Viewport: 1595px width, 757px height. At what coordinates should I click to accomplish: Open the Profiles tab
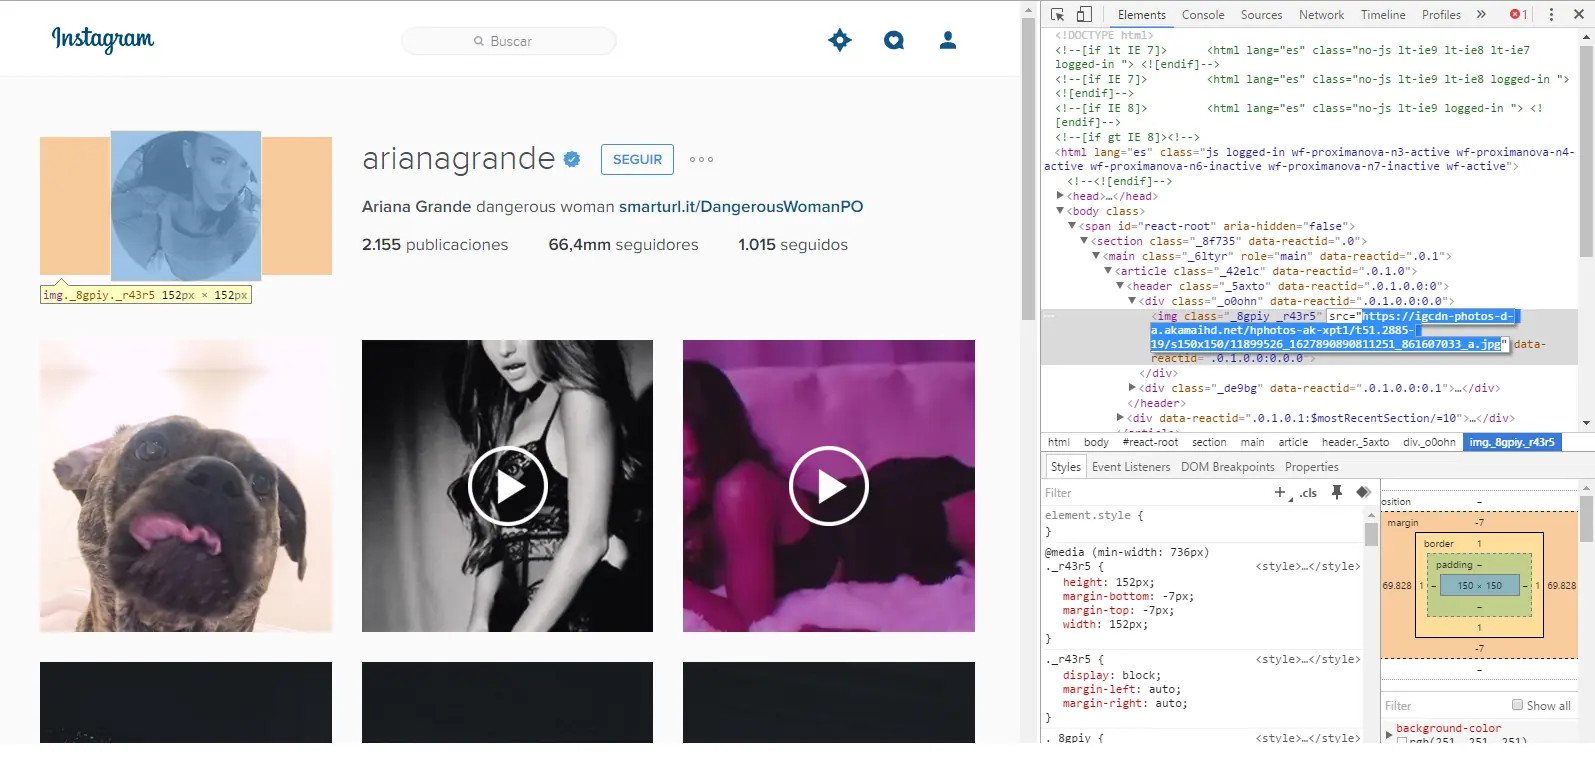[1441, 15]
